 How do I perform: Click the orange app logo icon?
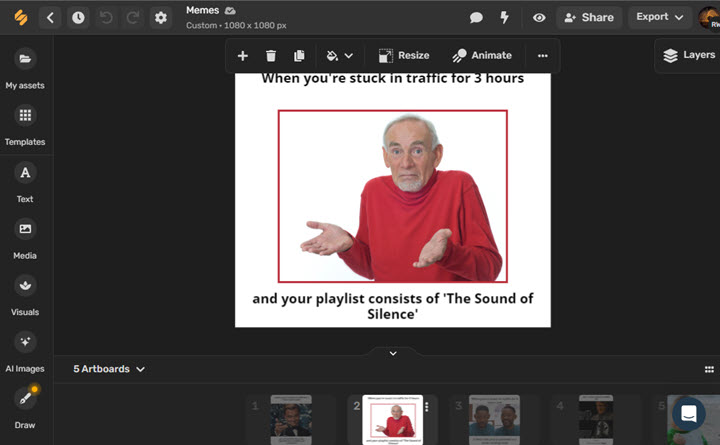tap(21, 17)
